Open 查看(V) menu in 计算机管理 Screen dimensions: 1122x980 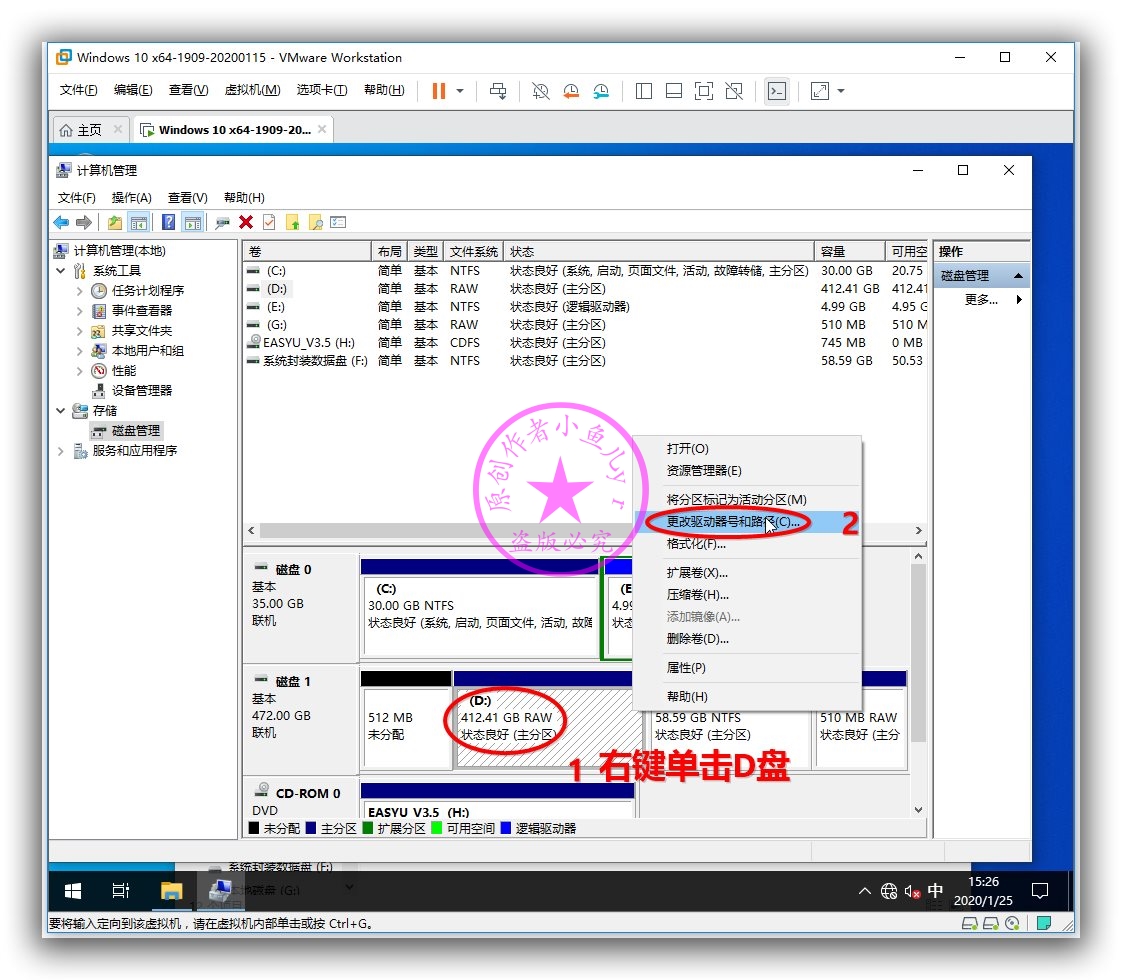coord(187,198)
